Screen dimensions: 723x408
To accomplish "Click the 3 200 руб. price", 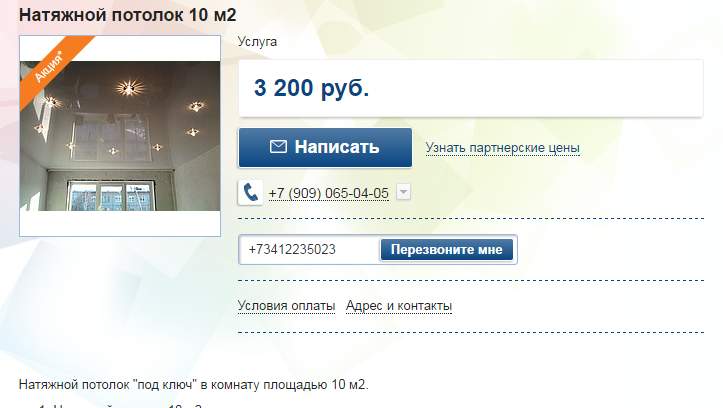I will (x=312, y=88).
